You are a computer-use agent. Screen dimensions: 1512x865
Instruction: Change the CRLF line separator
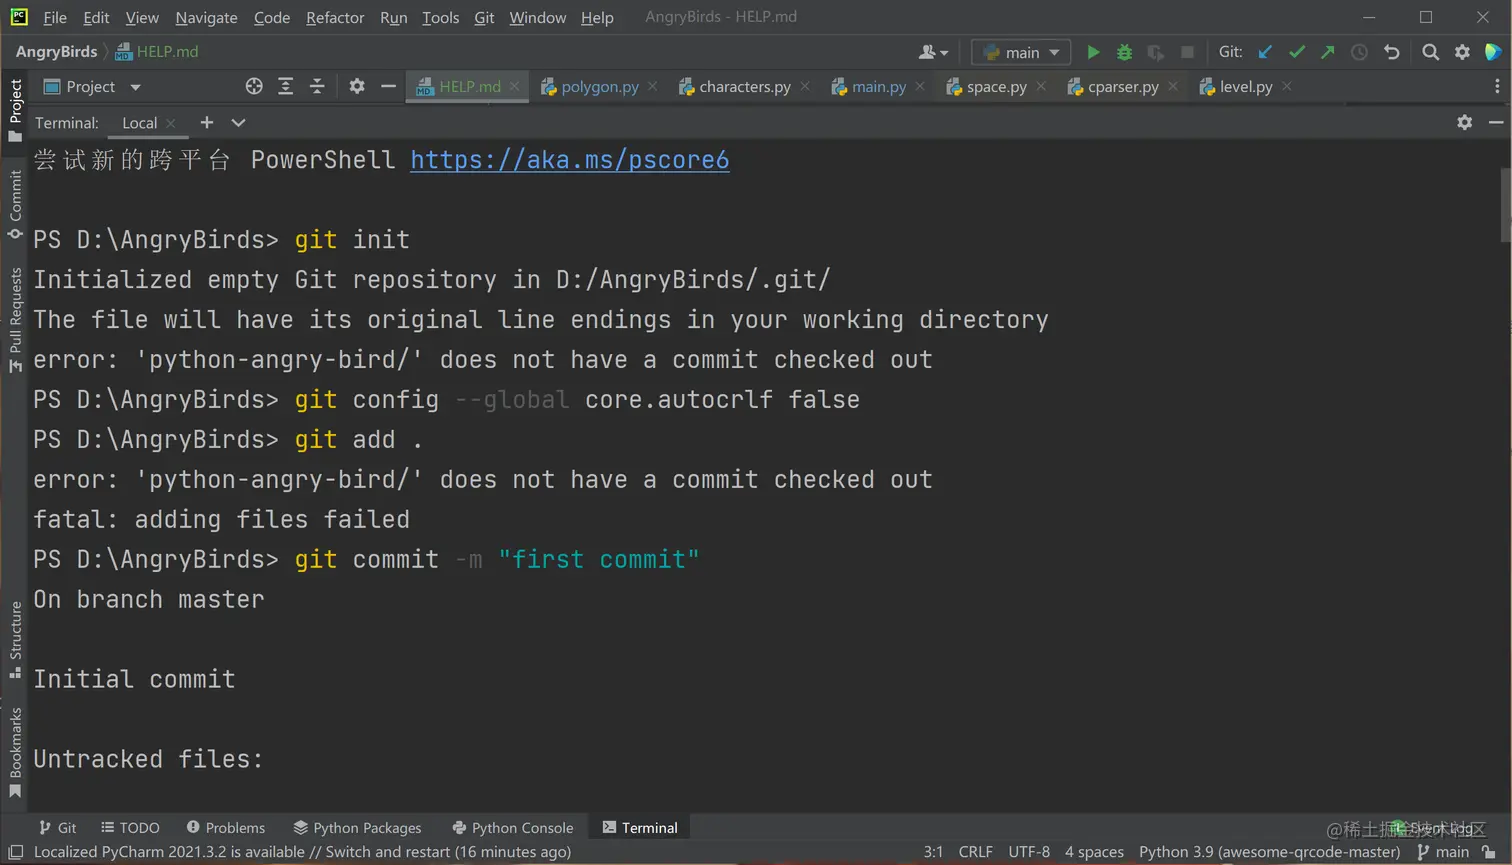[975, 853]
